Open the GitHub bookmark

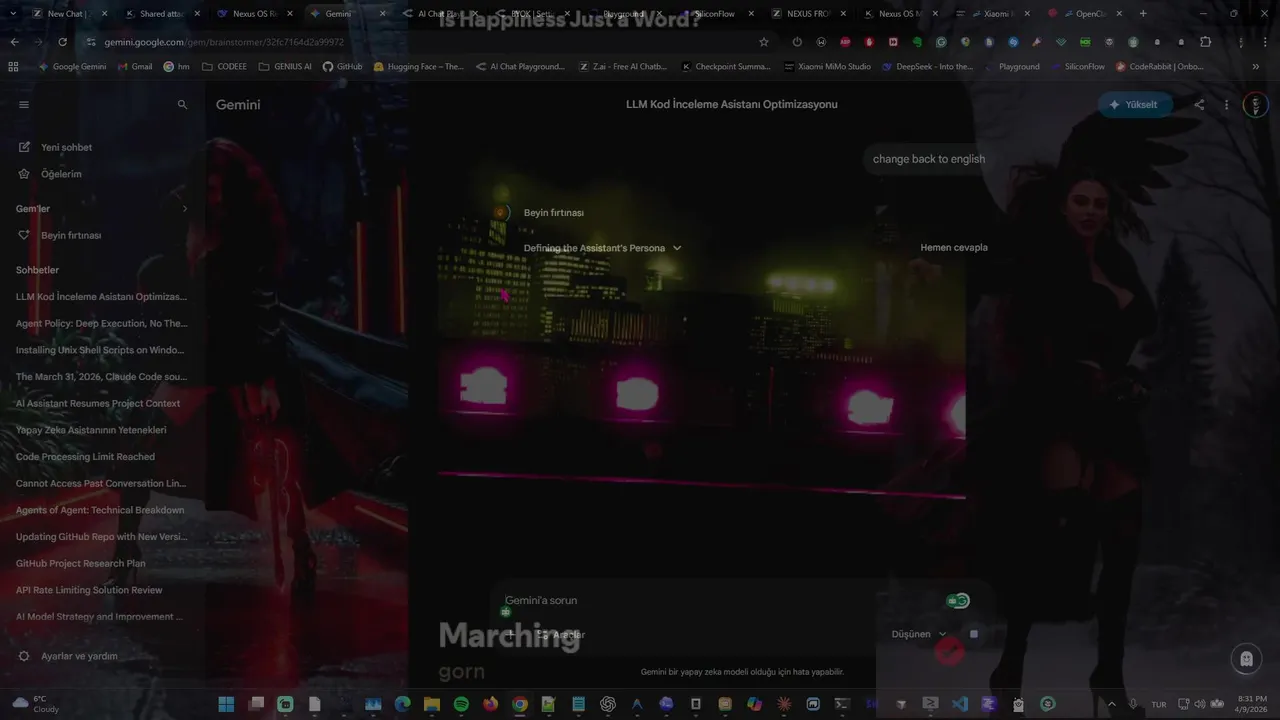(342, 67)
